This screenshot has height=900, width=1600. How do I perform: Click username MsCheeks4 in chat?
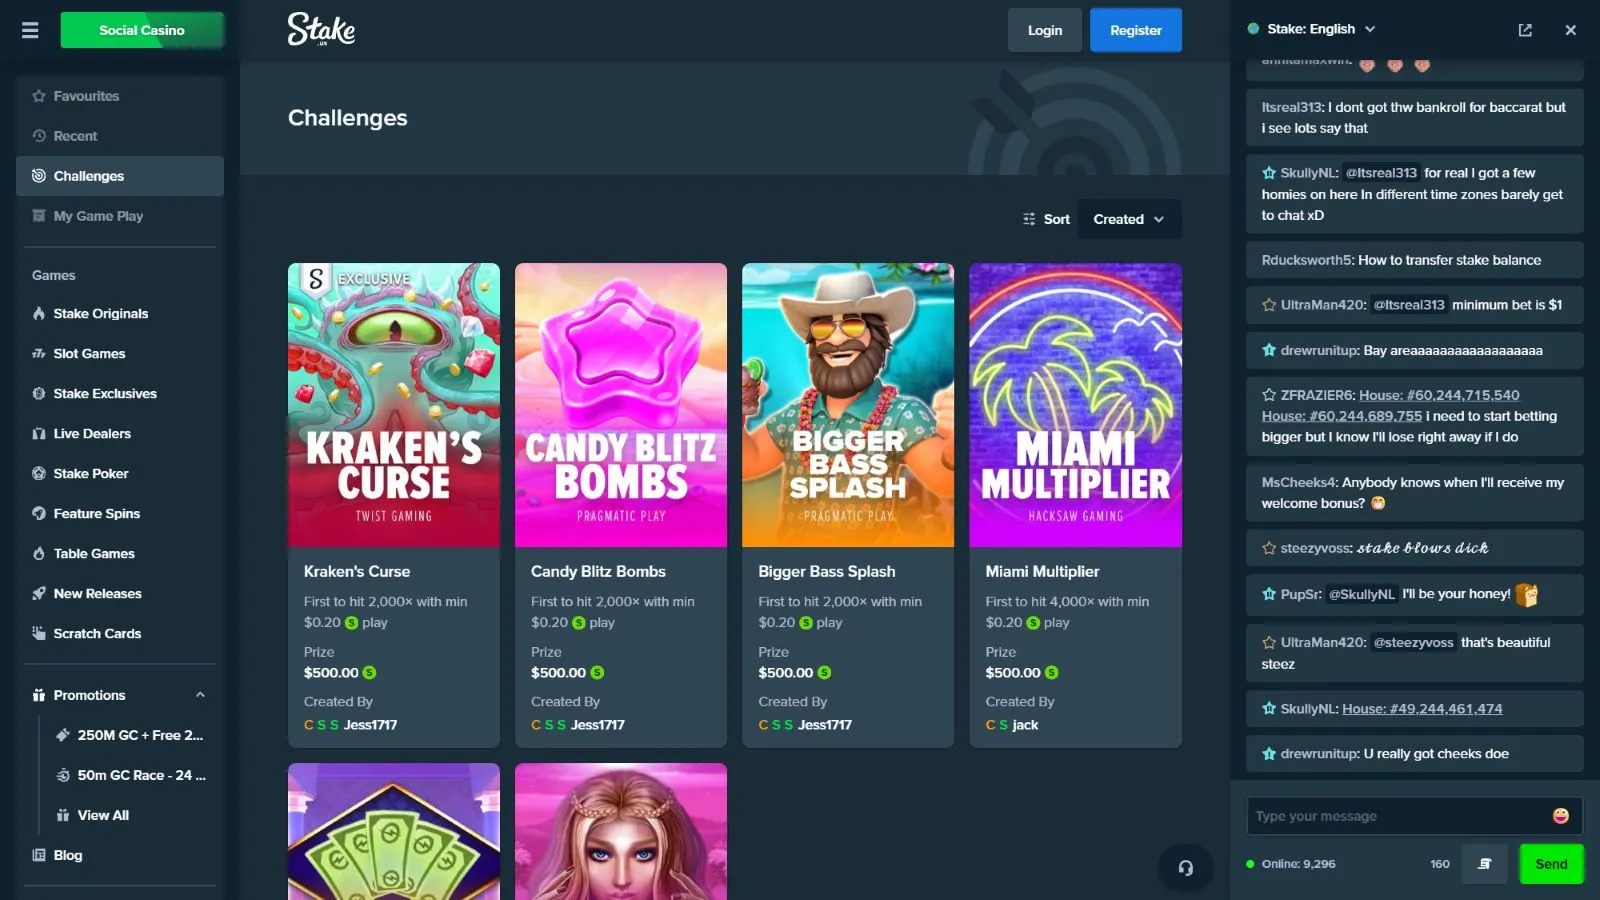coord(1299,482)
